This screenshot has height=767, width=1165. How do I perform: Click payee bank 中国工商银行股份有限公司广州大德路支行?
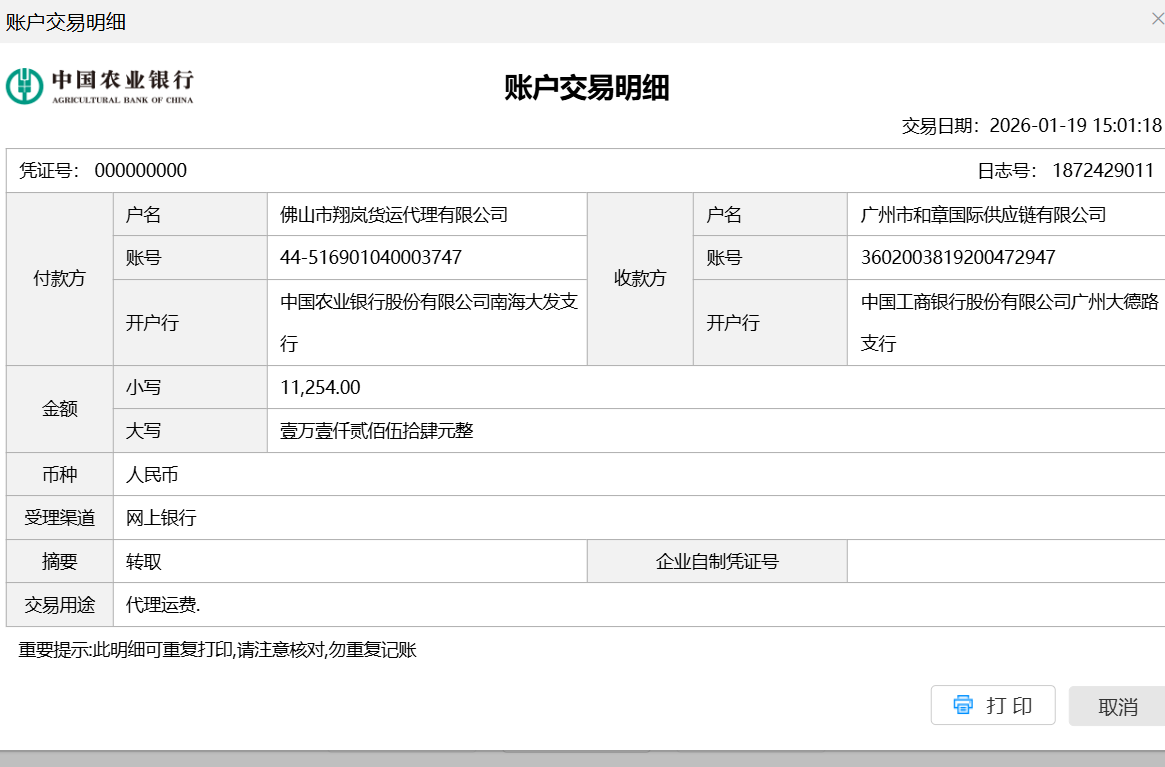tap(1008, 322)
